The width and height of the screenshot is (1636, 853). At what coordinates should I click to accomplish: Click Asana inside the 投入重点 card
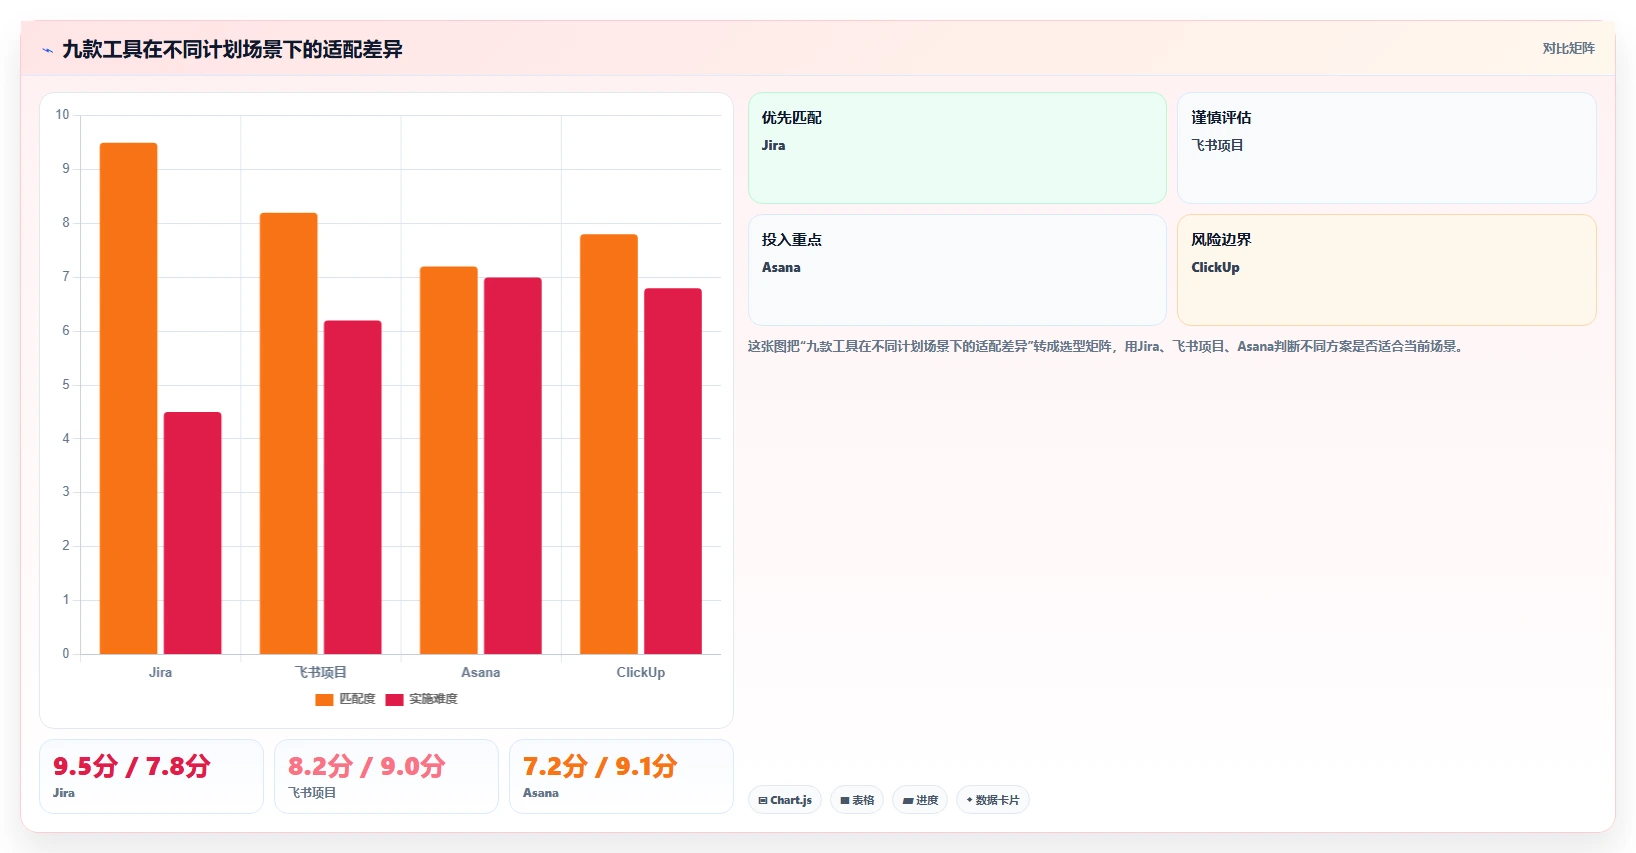pyautogui.click(x=781, y=267)
